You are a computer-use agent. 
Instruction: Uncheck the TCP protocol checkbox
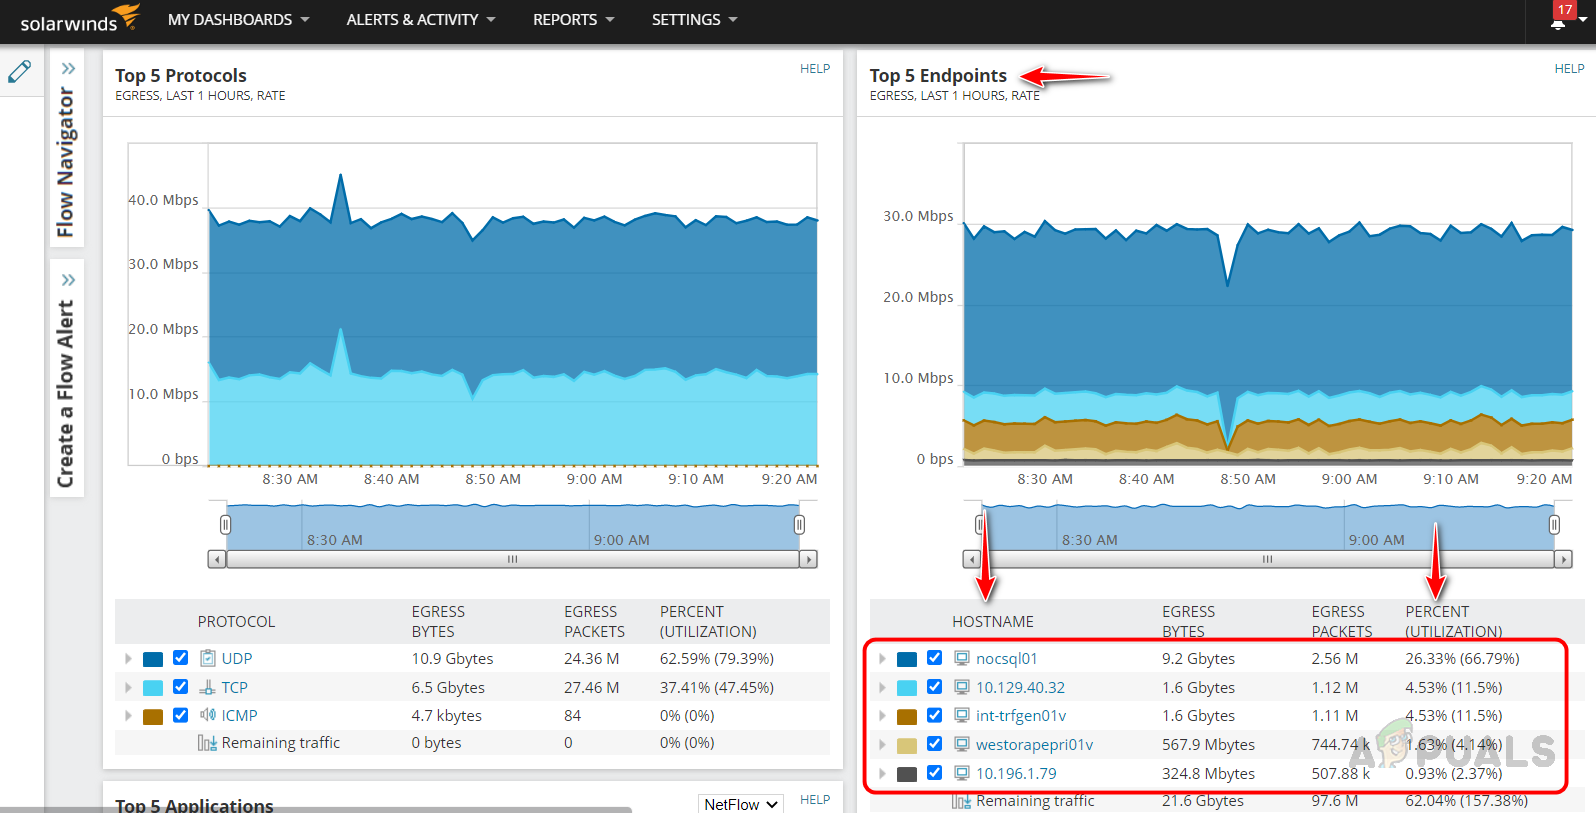pos(180,687)
